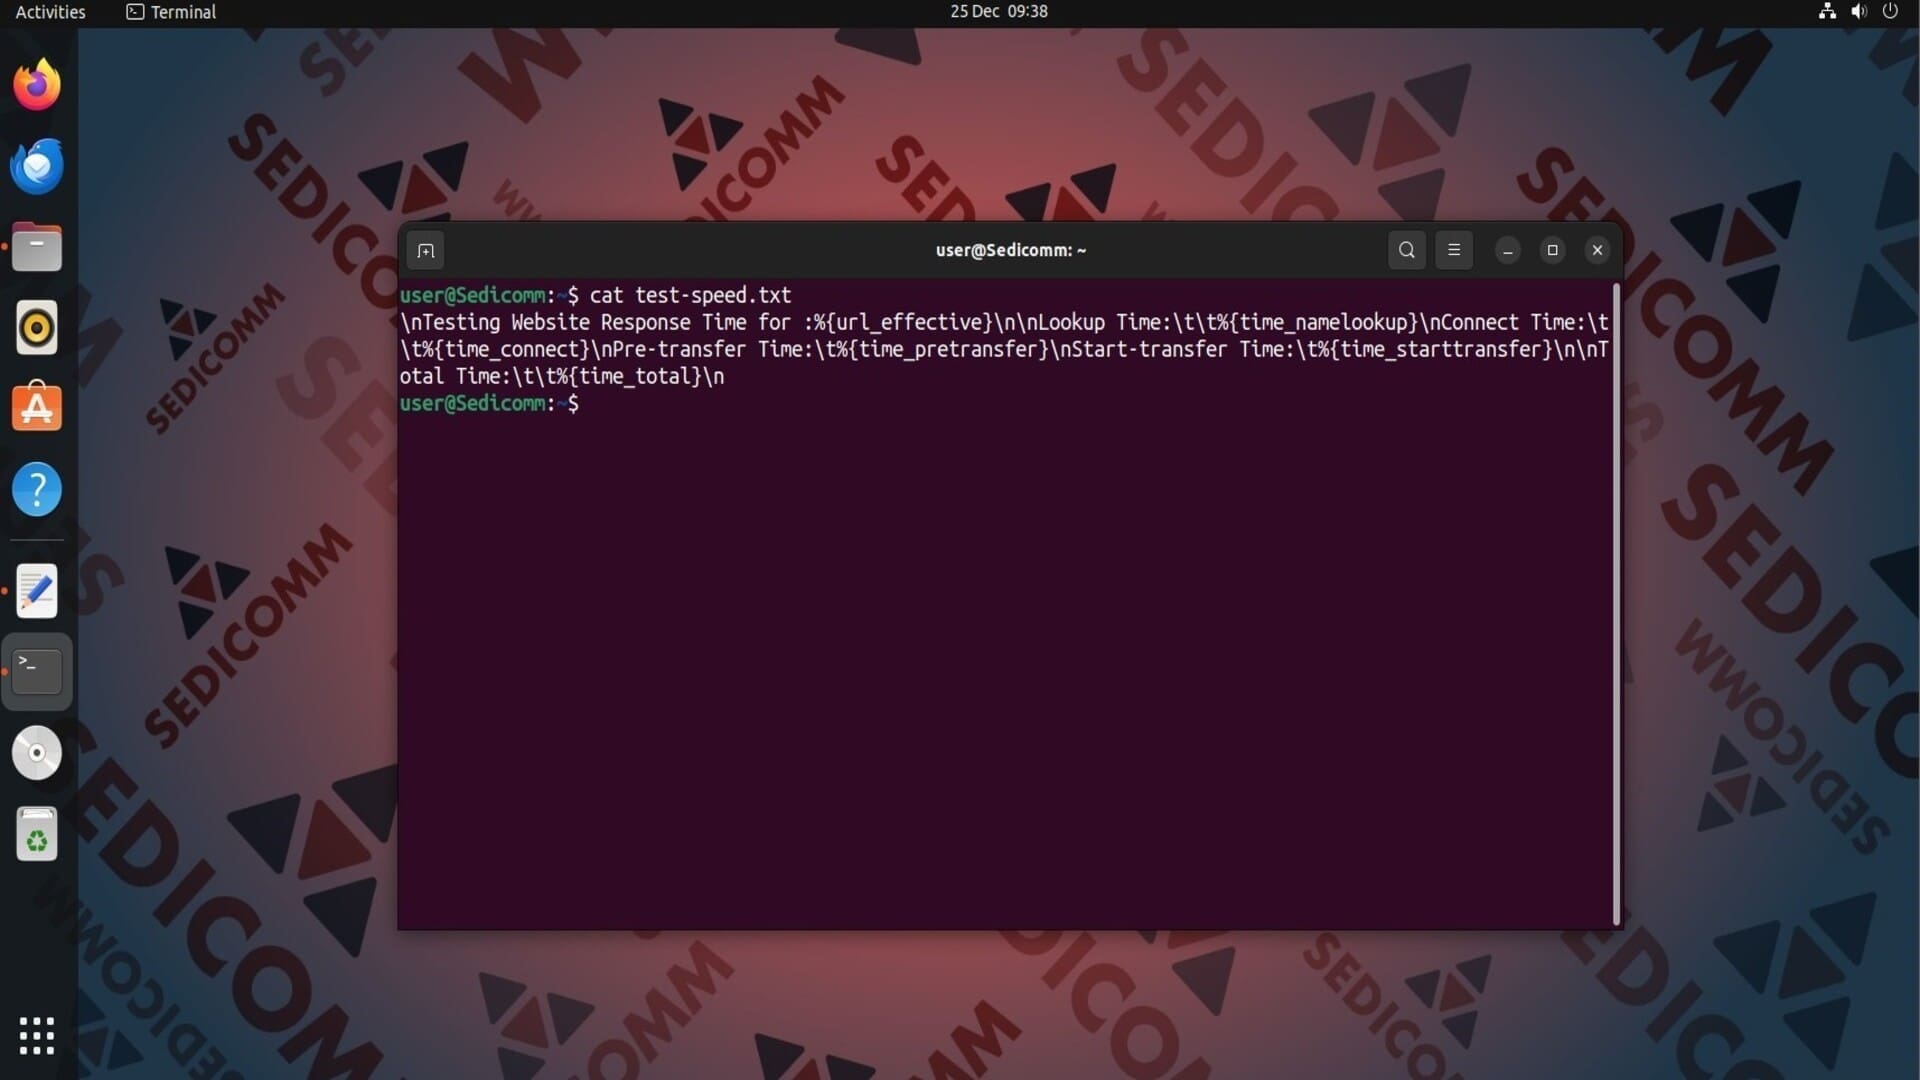Open Ubuntu Software store
Viewport: 1920px width, 1080px height.
37,408
